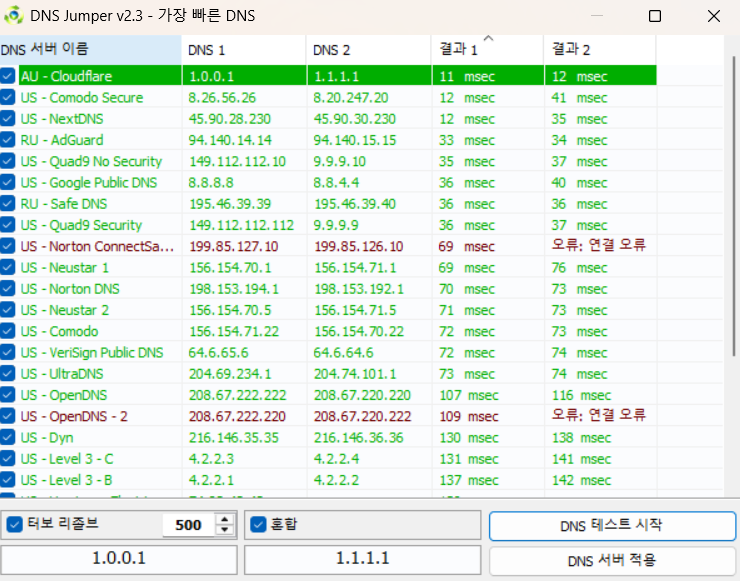Click the 8.8.4.4 DNS 2 cell
The image size is (740, 581).
pos(336,182)
